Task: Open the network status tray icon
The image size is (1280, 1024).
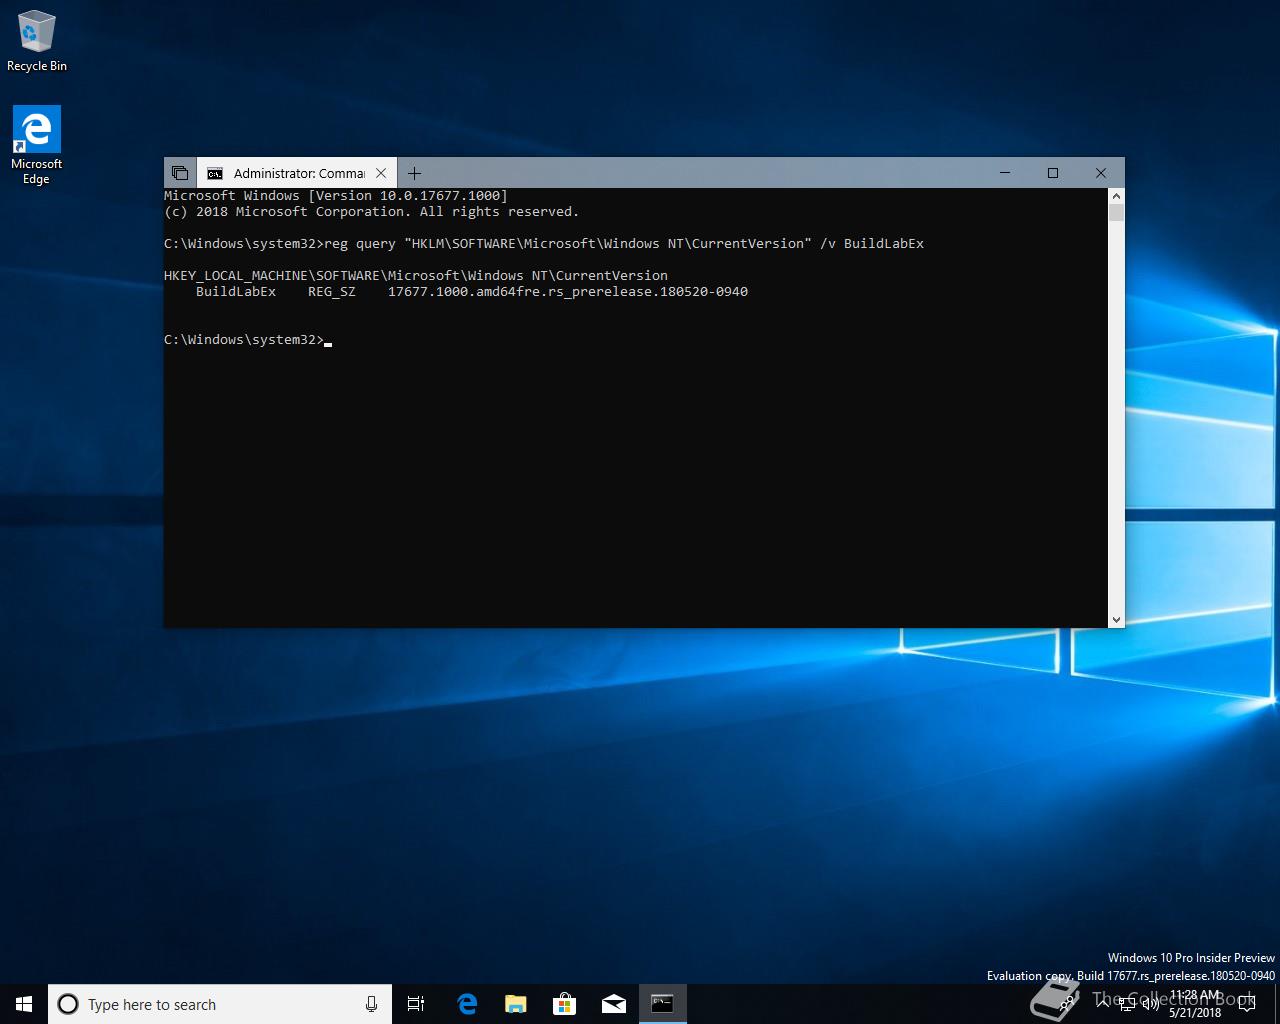Action: pyautogui.click(x=1127, y=1004)
